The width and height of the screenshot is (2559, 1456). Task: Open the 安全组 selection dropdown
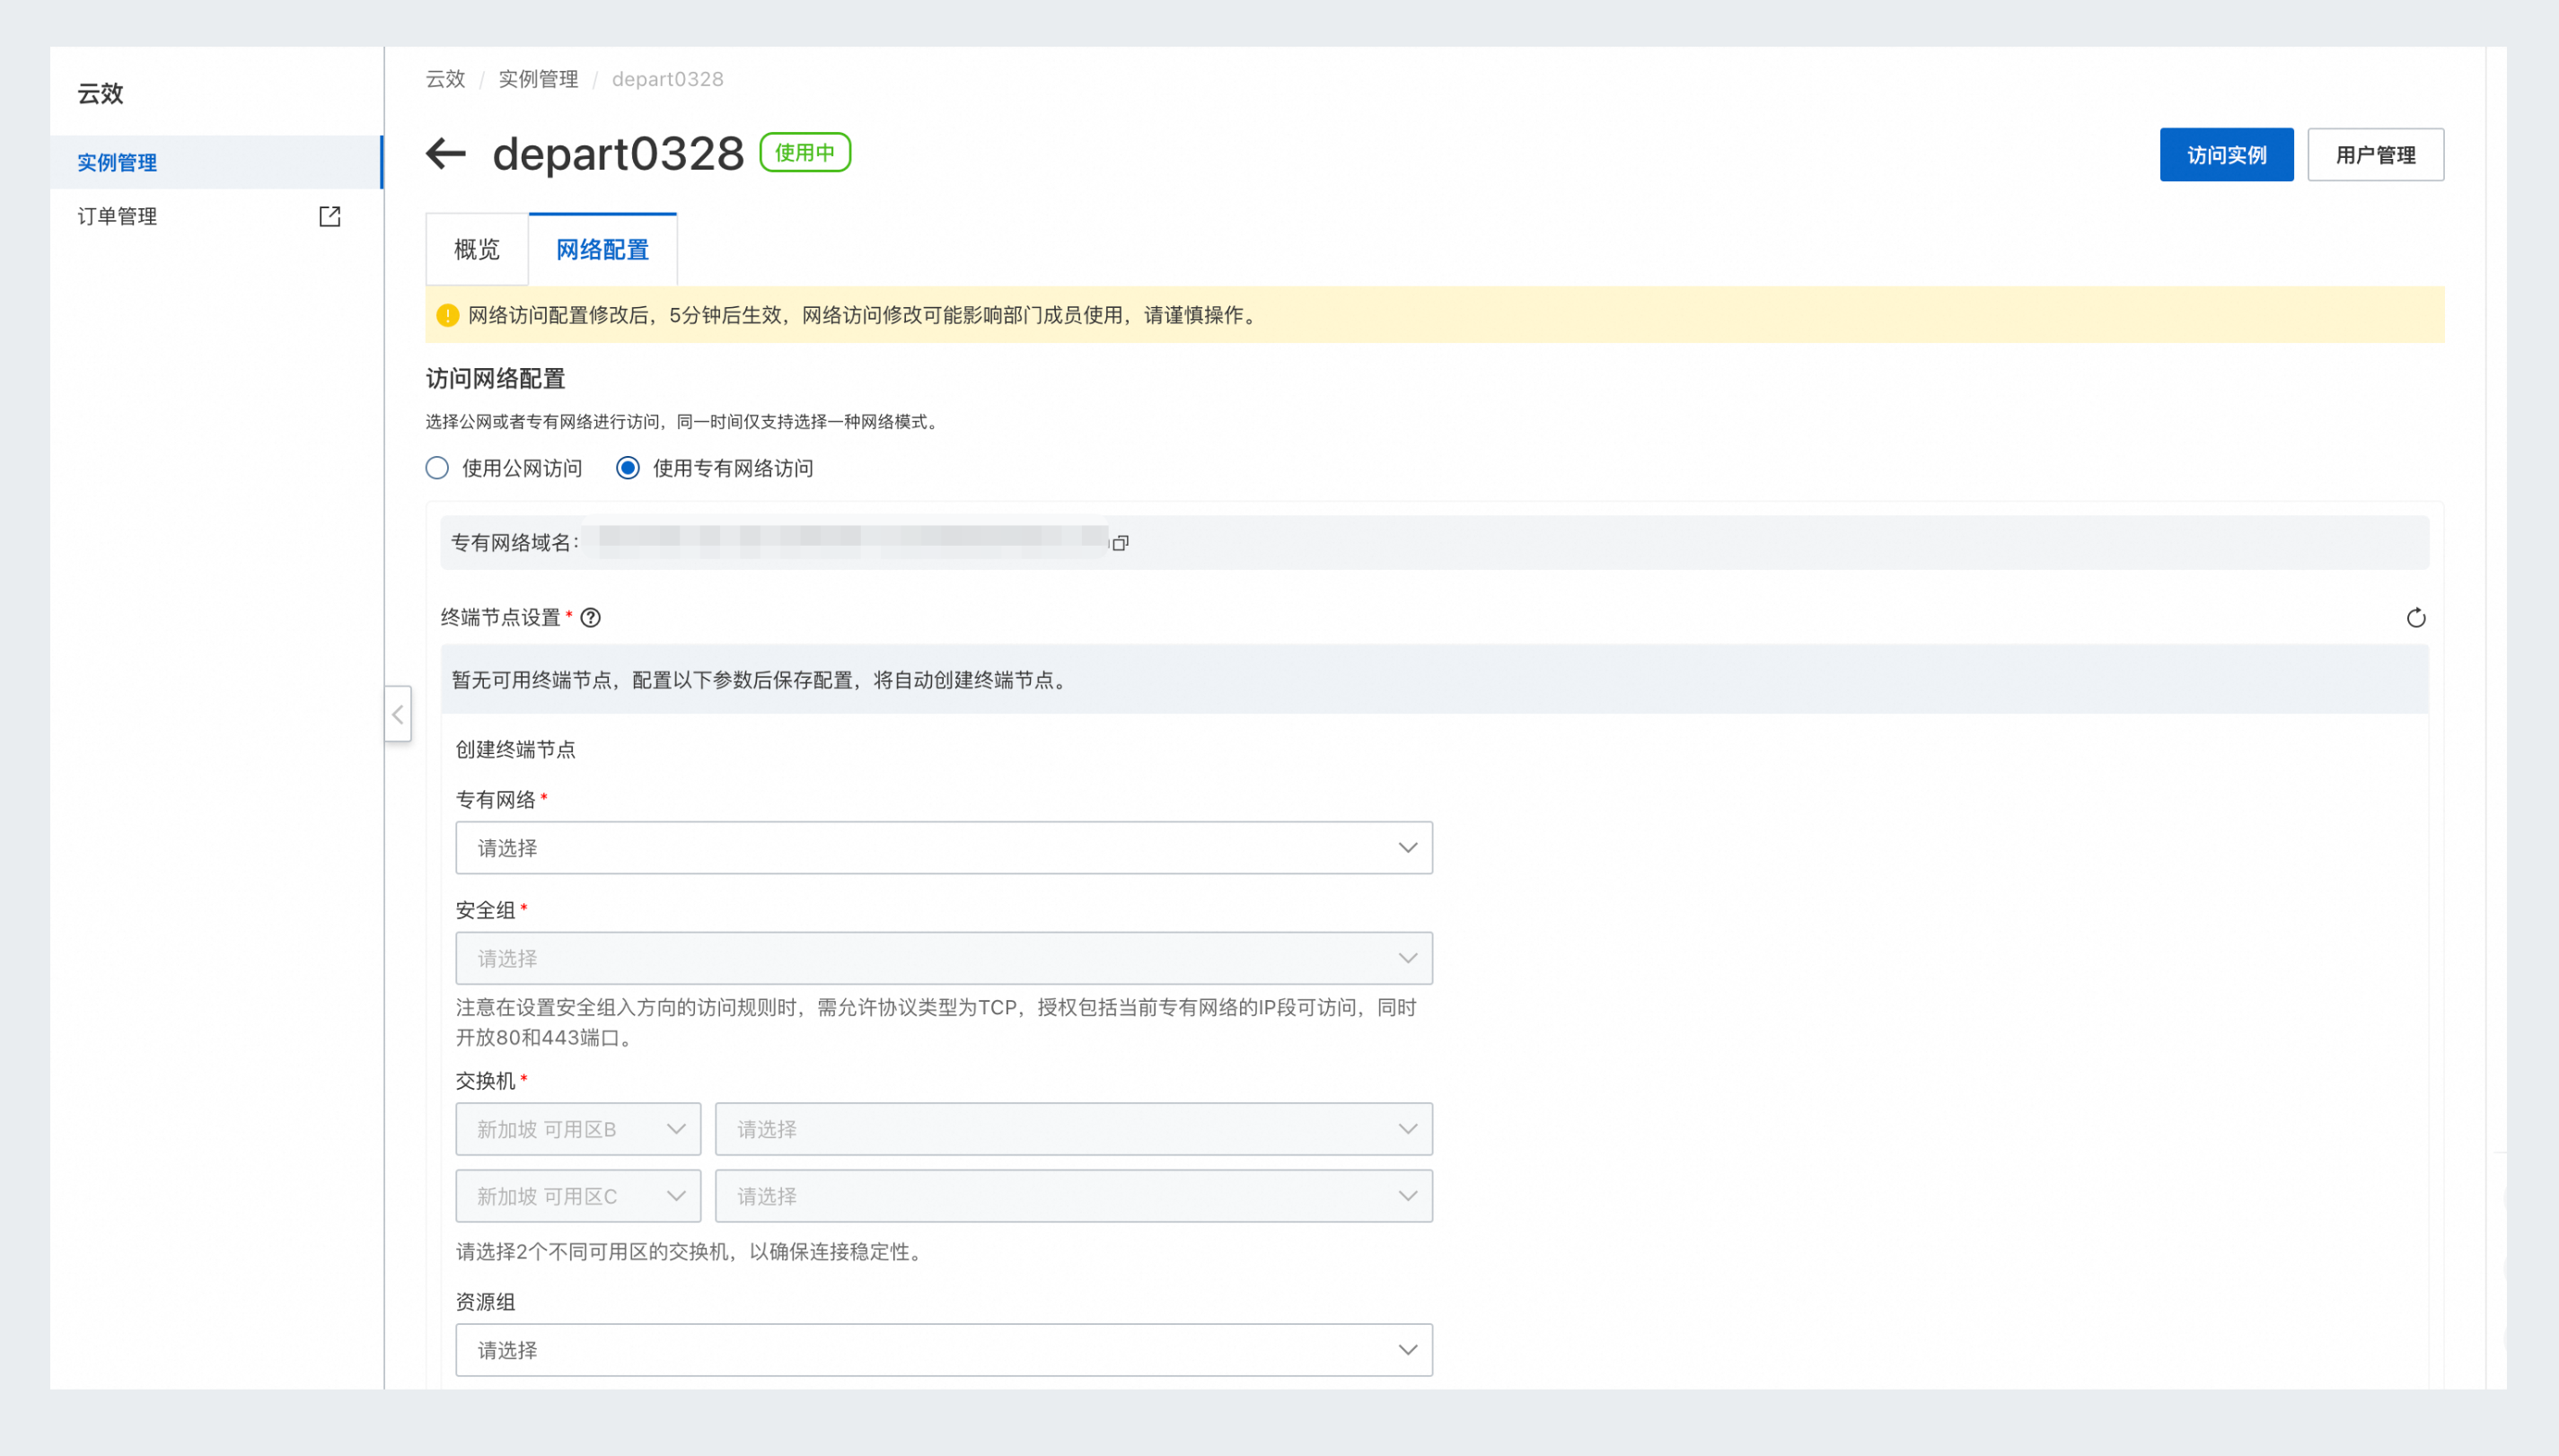(943, 958)
